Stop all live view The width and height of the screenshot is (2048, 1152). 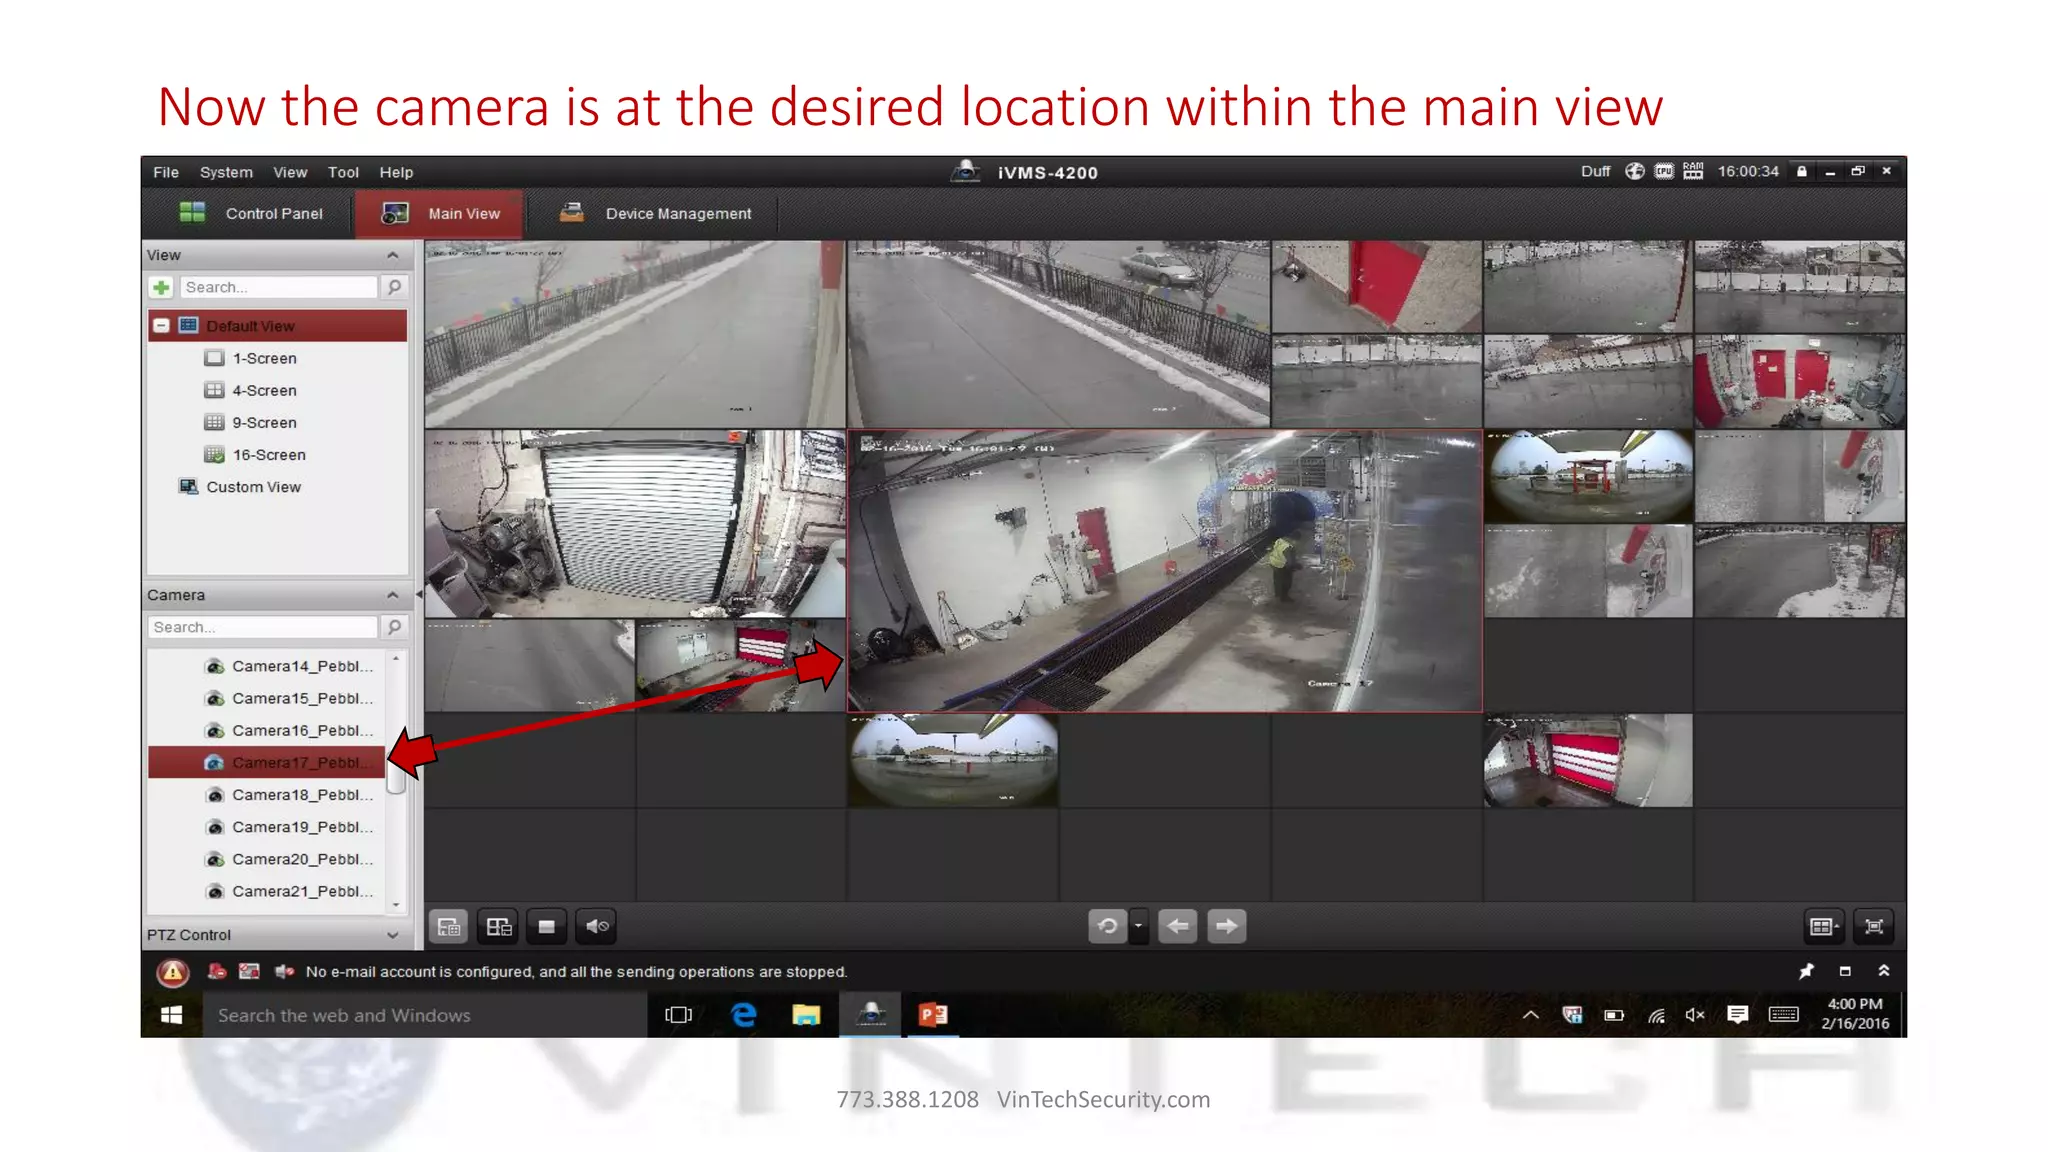(547, 927)
